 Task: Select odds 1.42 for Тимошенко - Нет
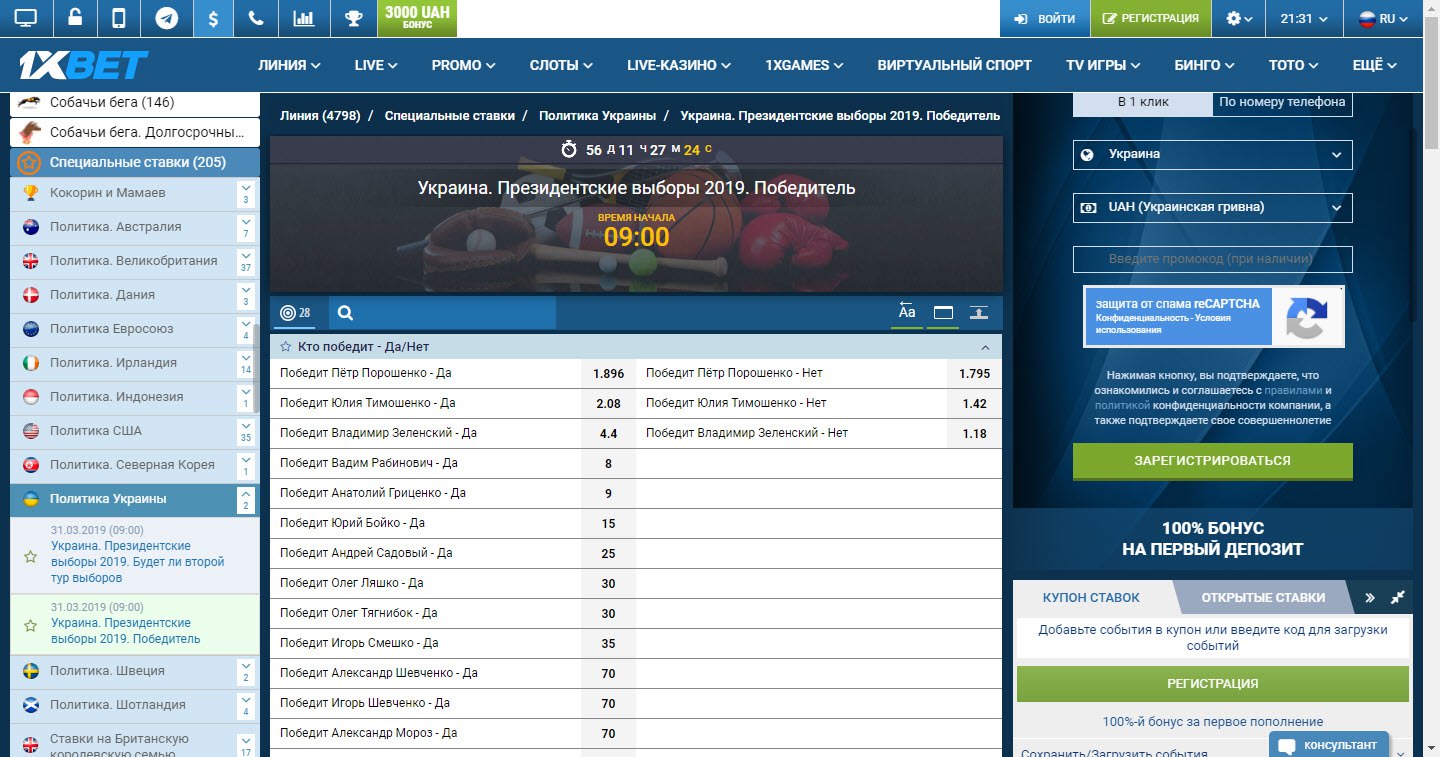974,404
